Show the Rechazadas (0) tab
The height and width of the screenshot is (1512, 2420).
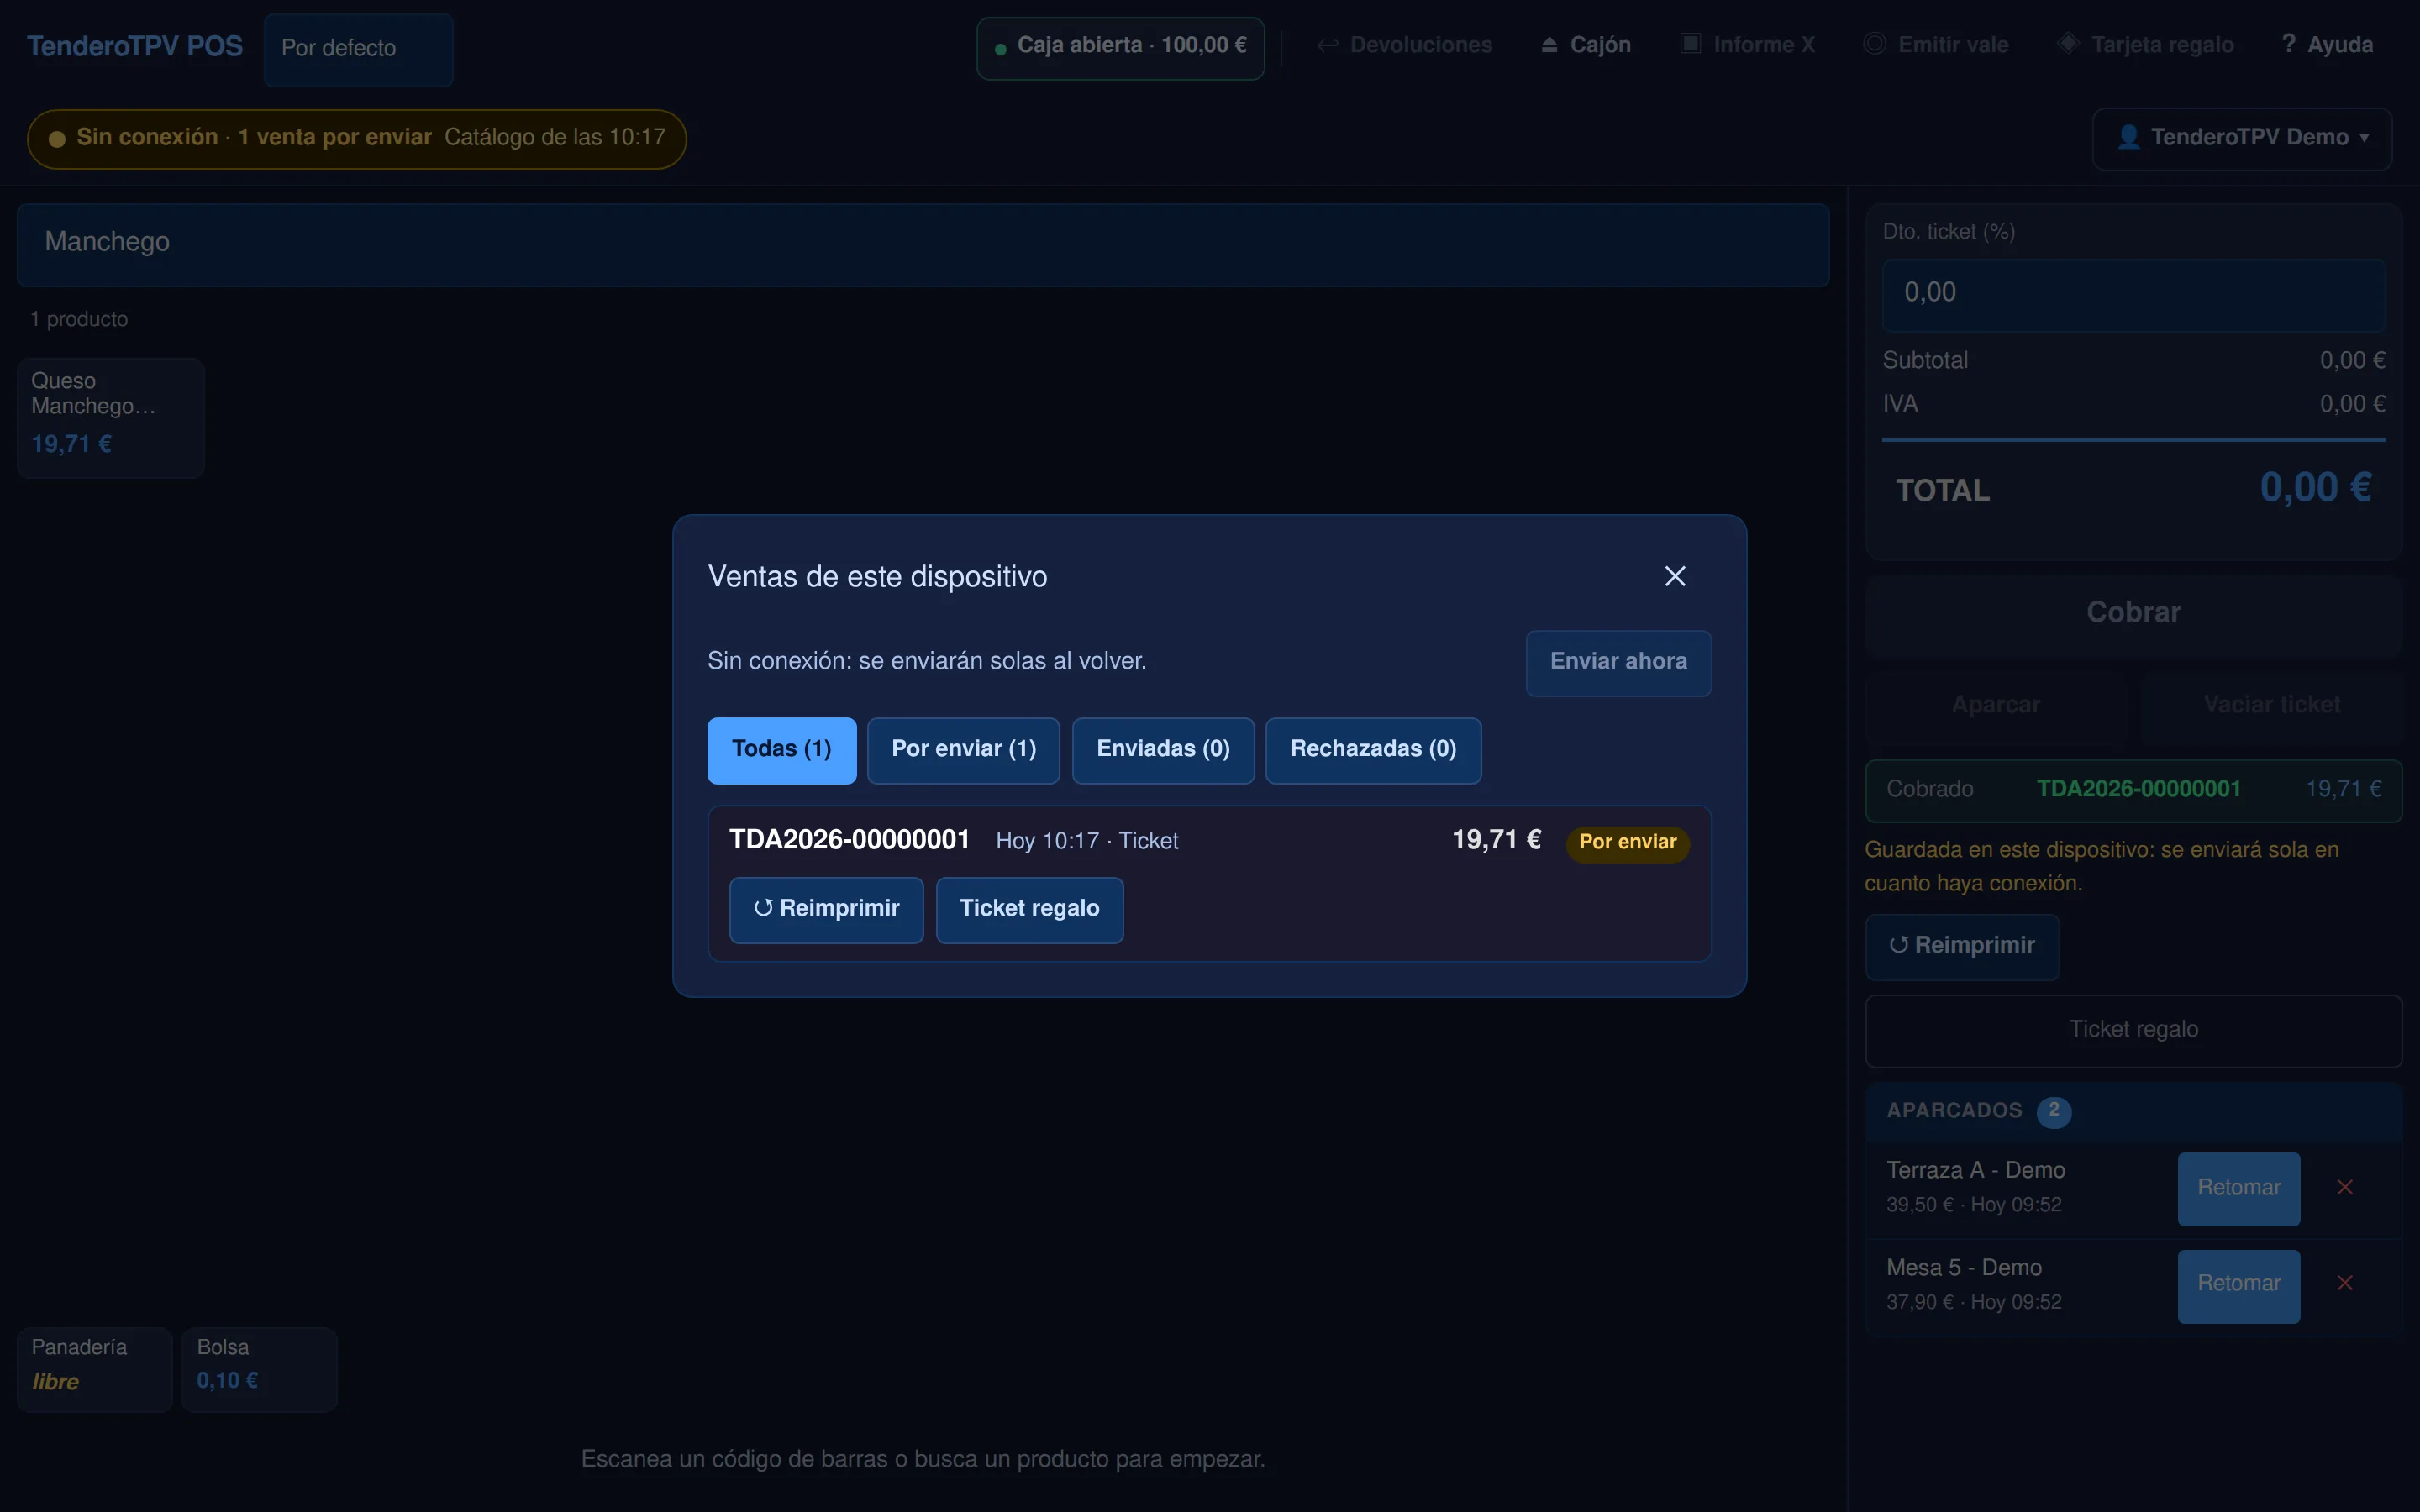tap(1373, 750)
